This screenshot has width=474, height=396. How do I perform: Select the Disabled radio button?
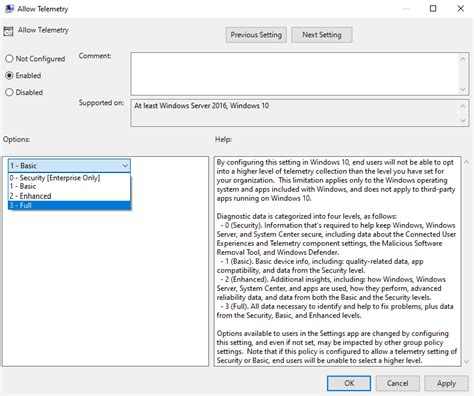(9, 92)
